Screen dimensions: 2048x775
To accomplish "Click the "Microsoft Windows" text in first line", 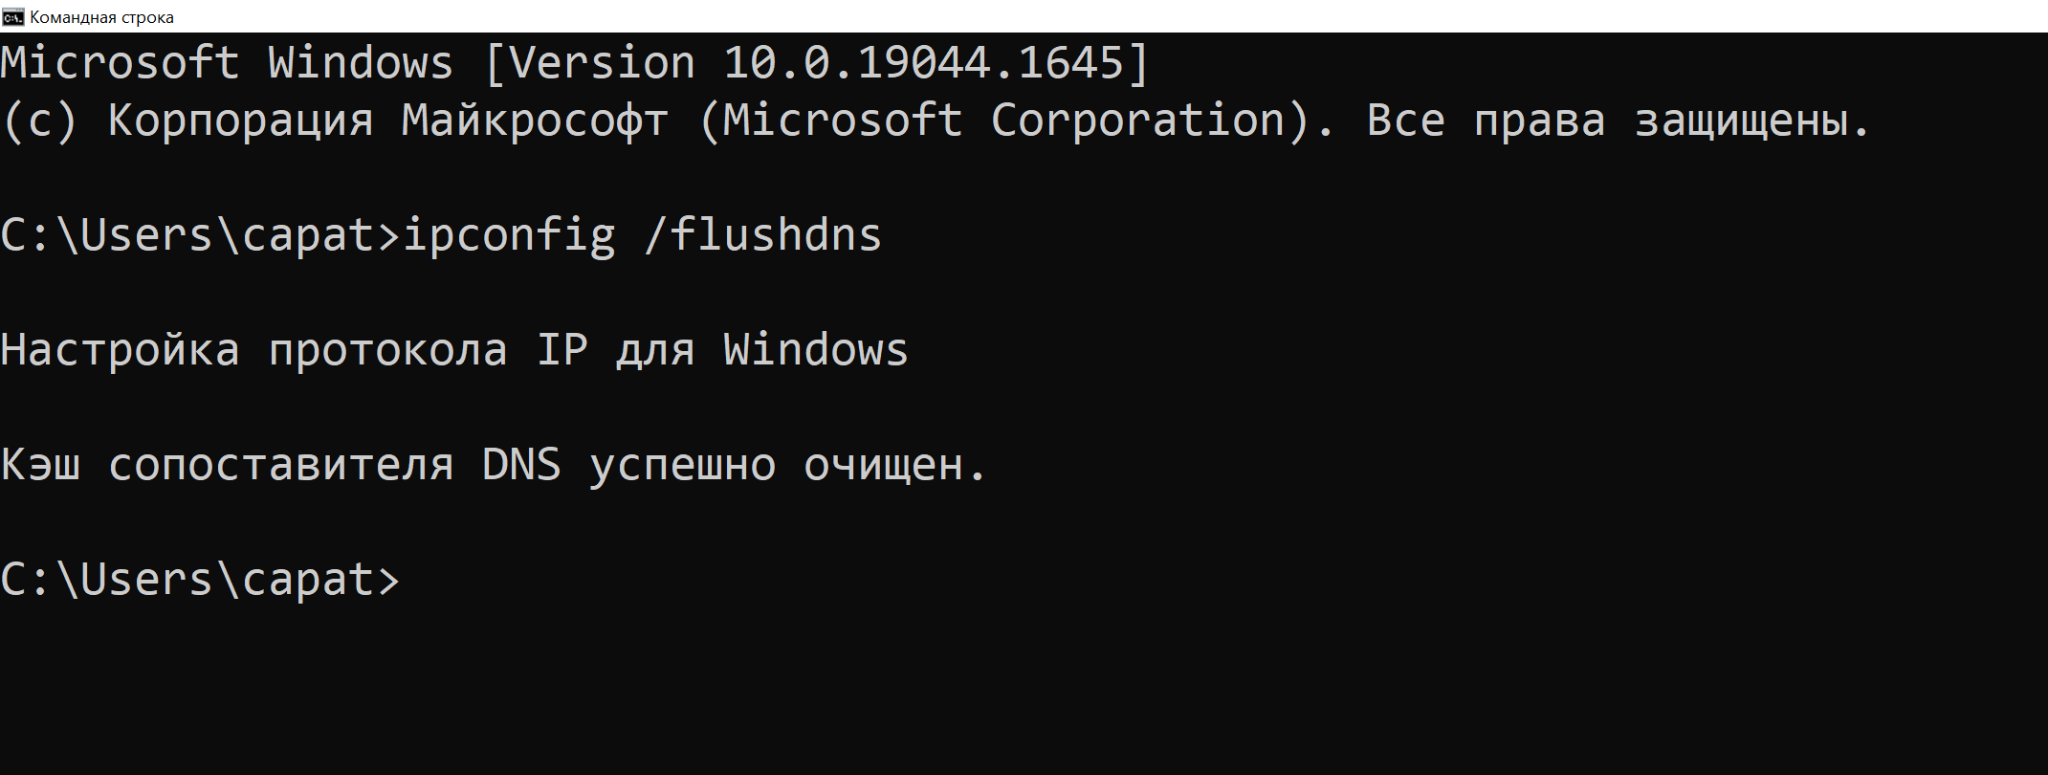I will point(226,63).
